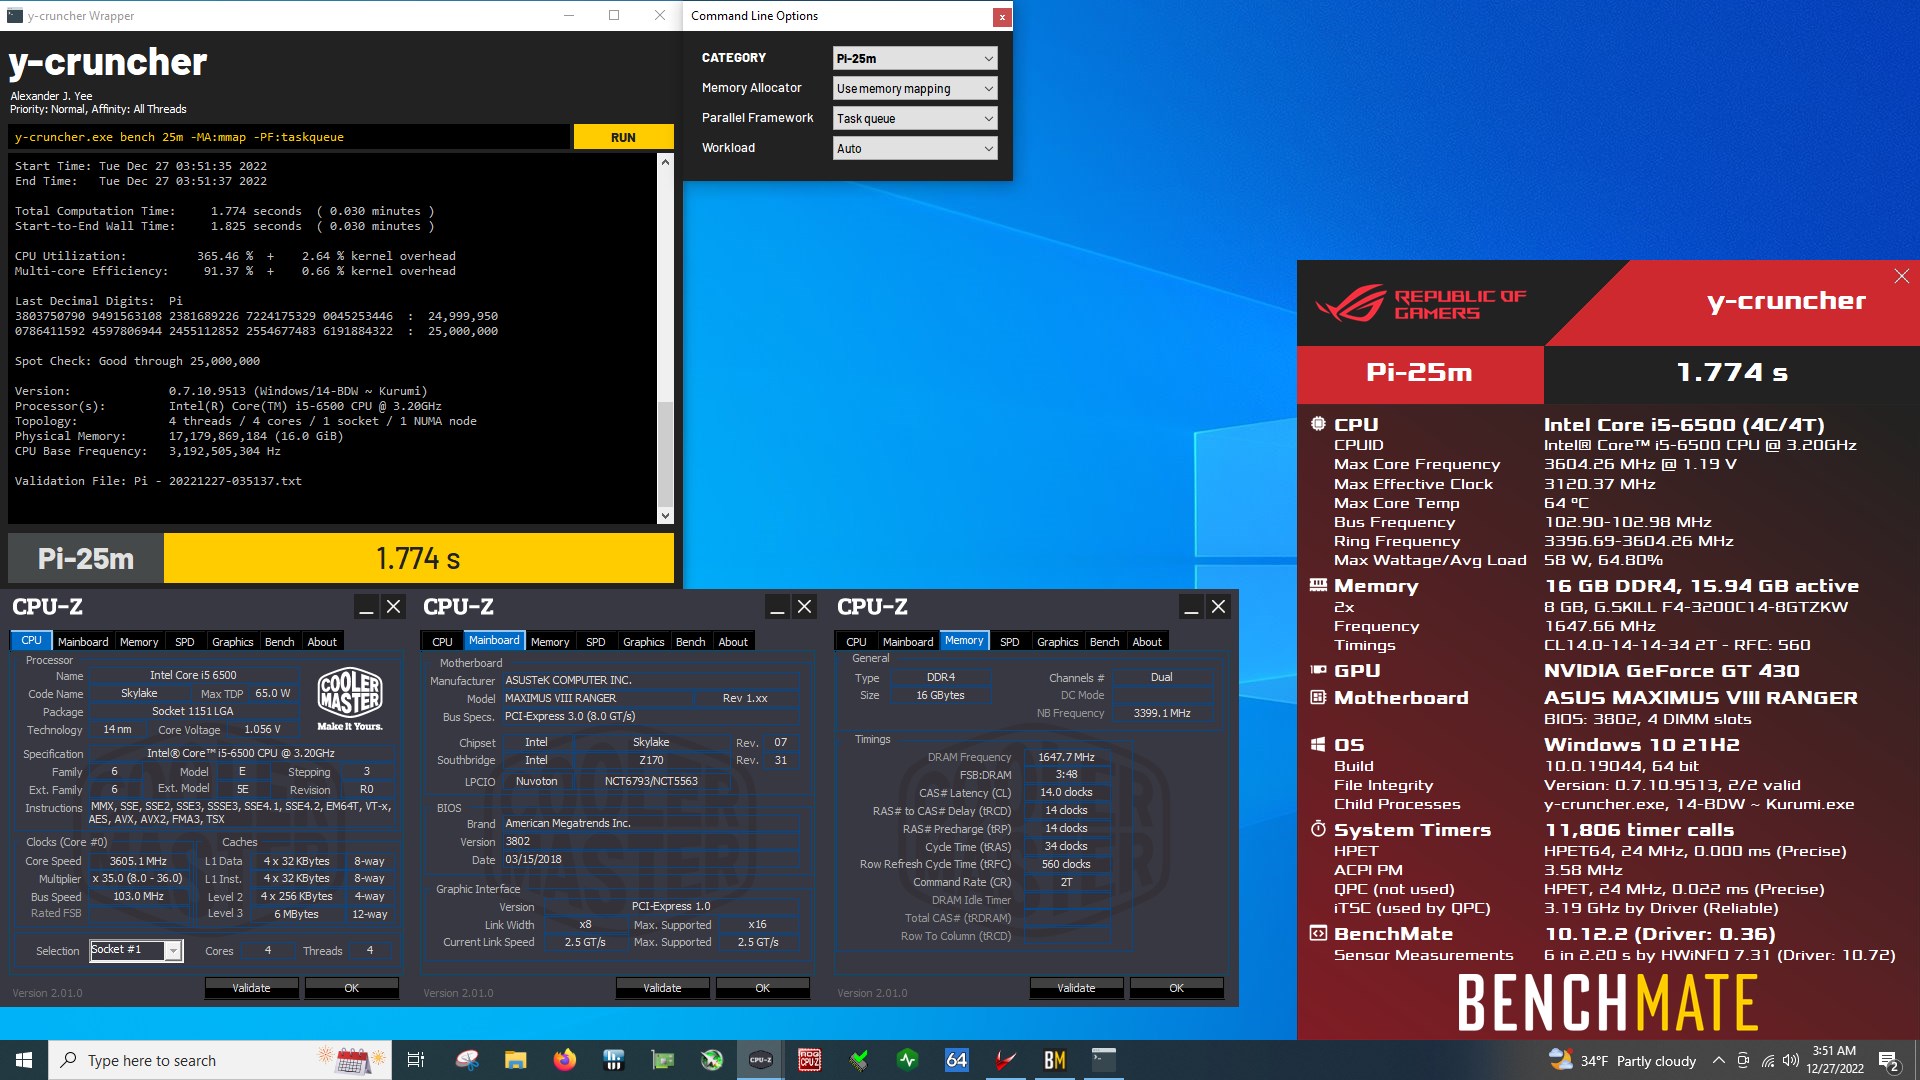This screenshot has height=1080, width=1920.
Task: Open the Memory Allocator dropdown
Action: pos(915,88)
